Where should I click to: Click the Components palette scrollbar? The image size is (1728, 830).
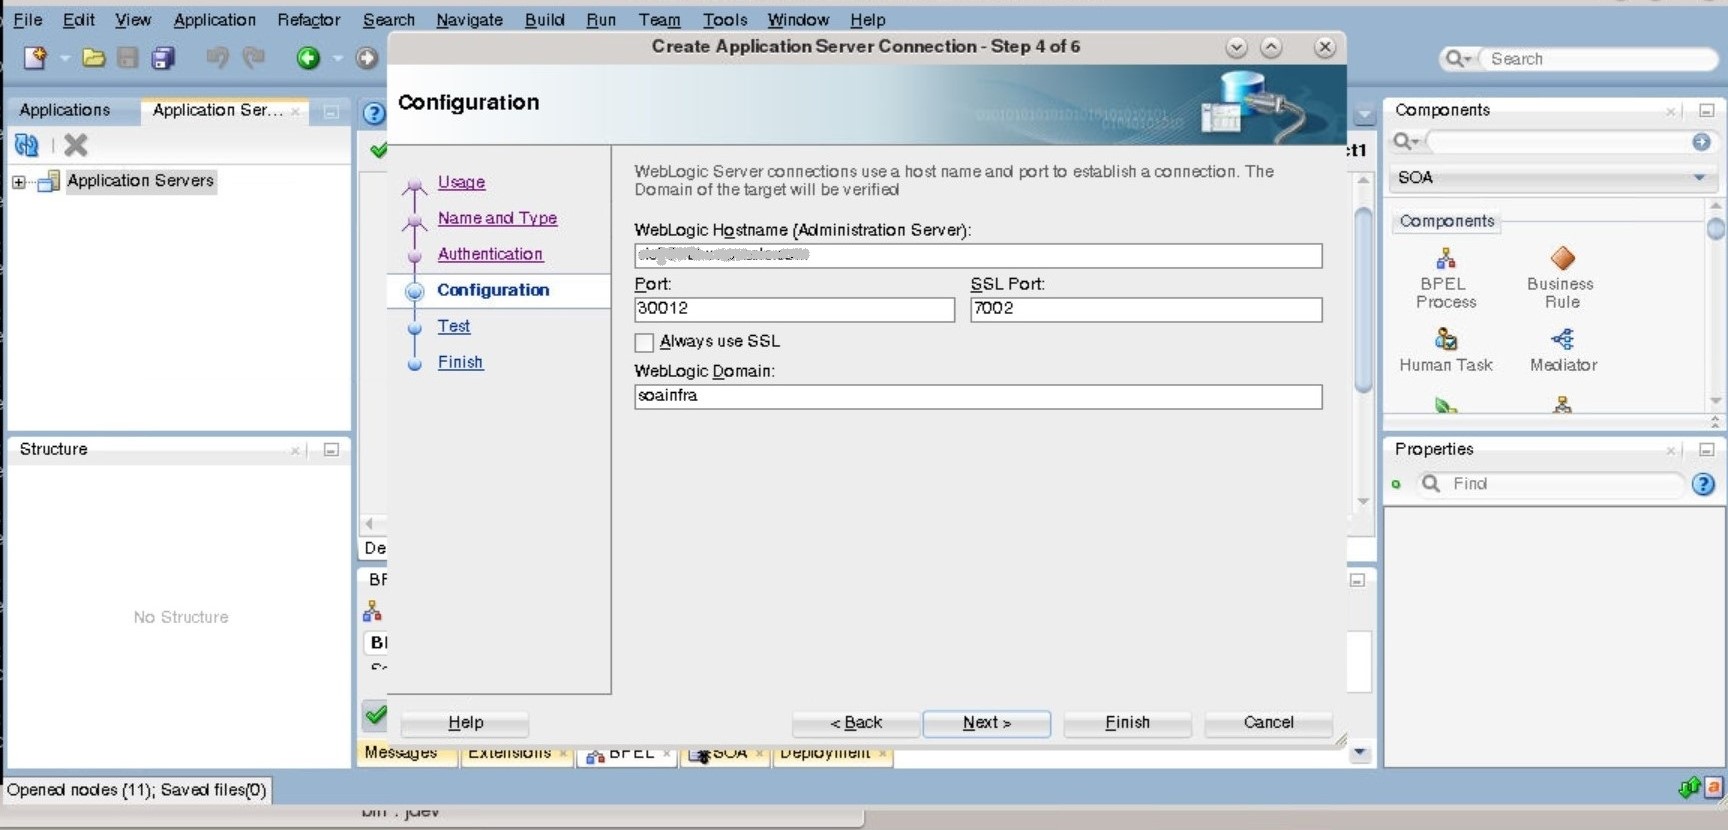click(x=1715, y=230)
